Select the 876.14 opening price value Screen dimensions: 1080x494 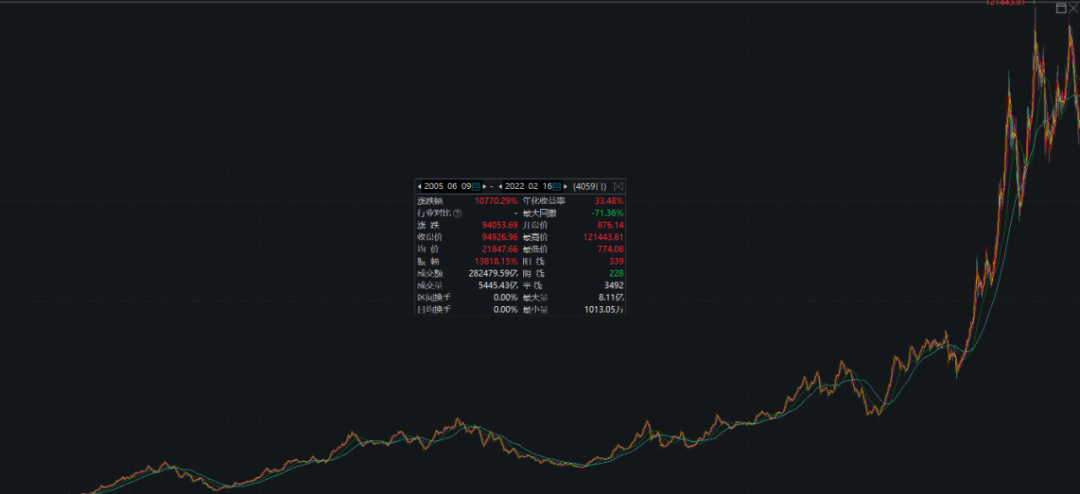pos(610,225)
